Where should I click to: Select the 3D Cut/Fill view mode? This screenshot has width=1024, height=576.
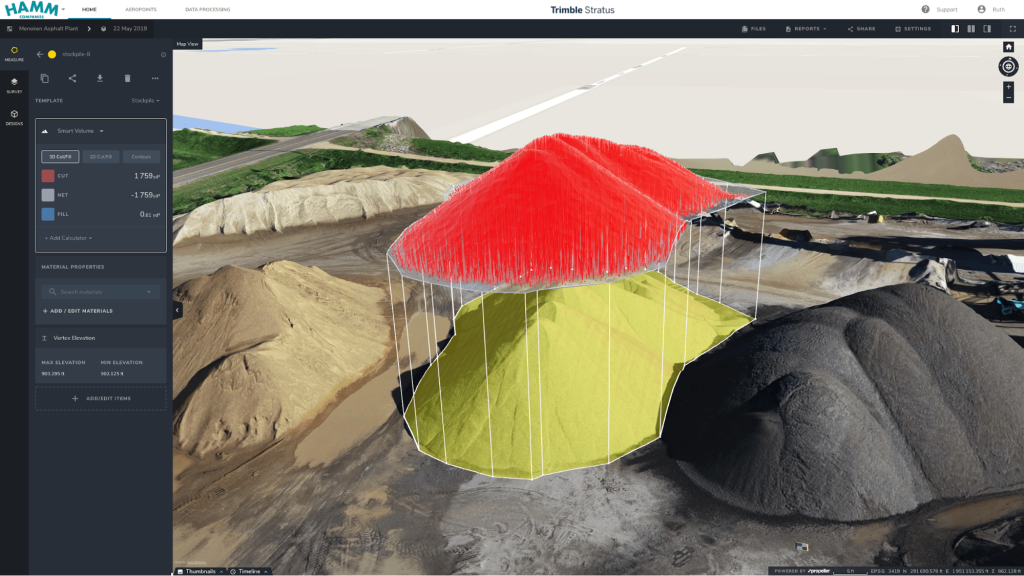(x=60, y=156)
